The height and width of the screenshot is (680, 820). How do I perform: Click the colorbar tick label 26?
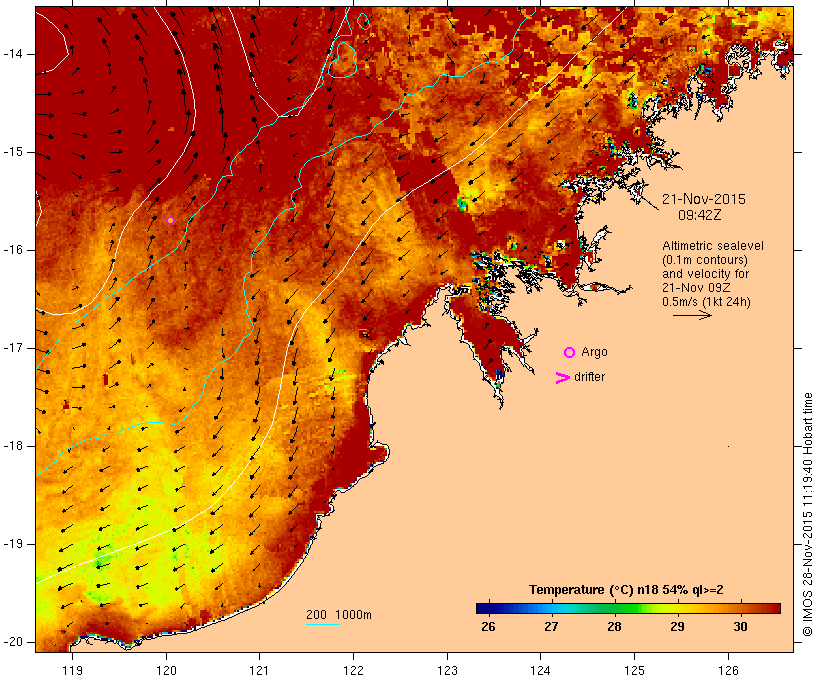pyautogui.click(x=488, y=627)
